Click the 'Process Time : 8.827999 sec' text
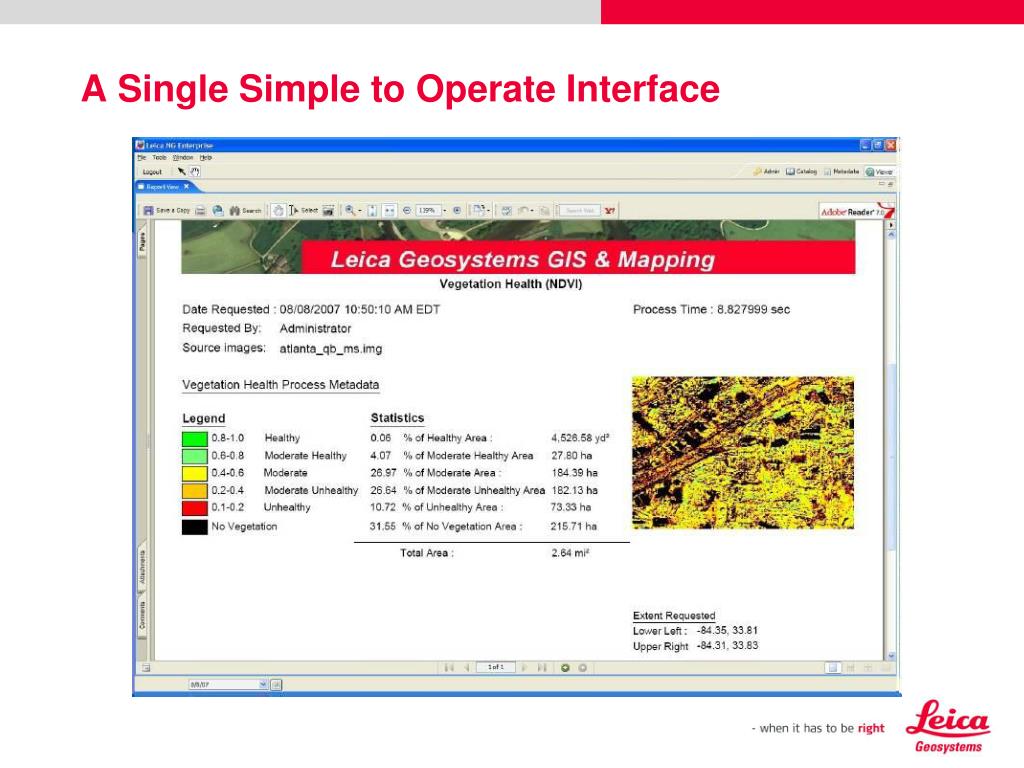This screenshot has height=768, width=1024. (711, 310)
